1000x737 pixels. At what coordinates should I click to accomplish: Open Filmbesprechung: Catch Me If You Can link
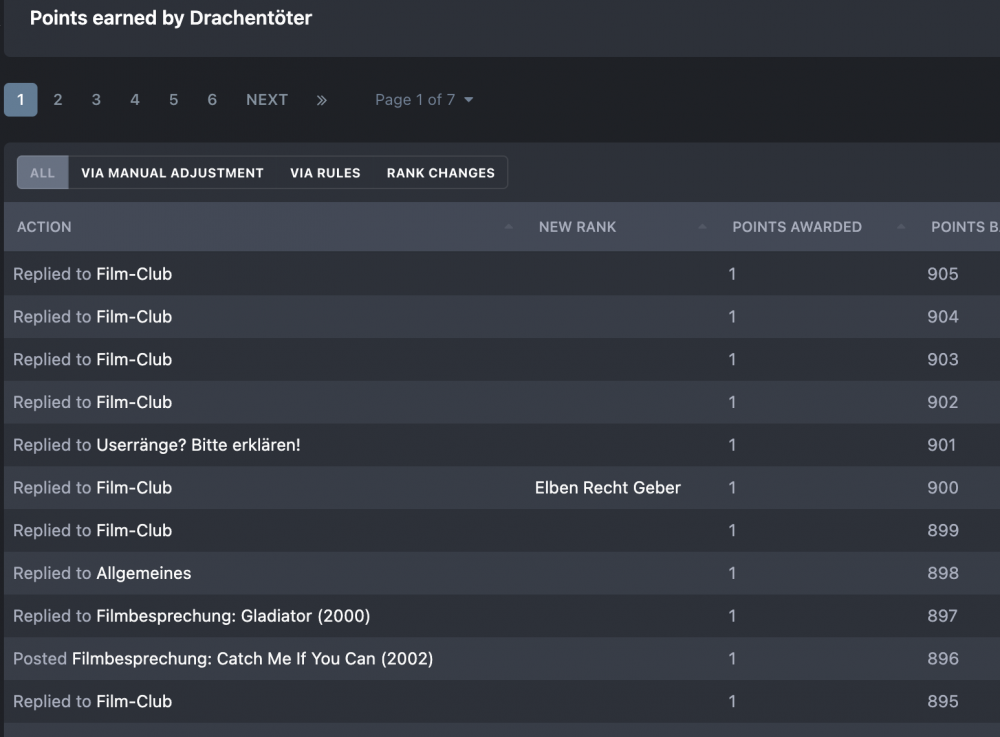coord(252,659)
